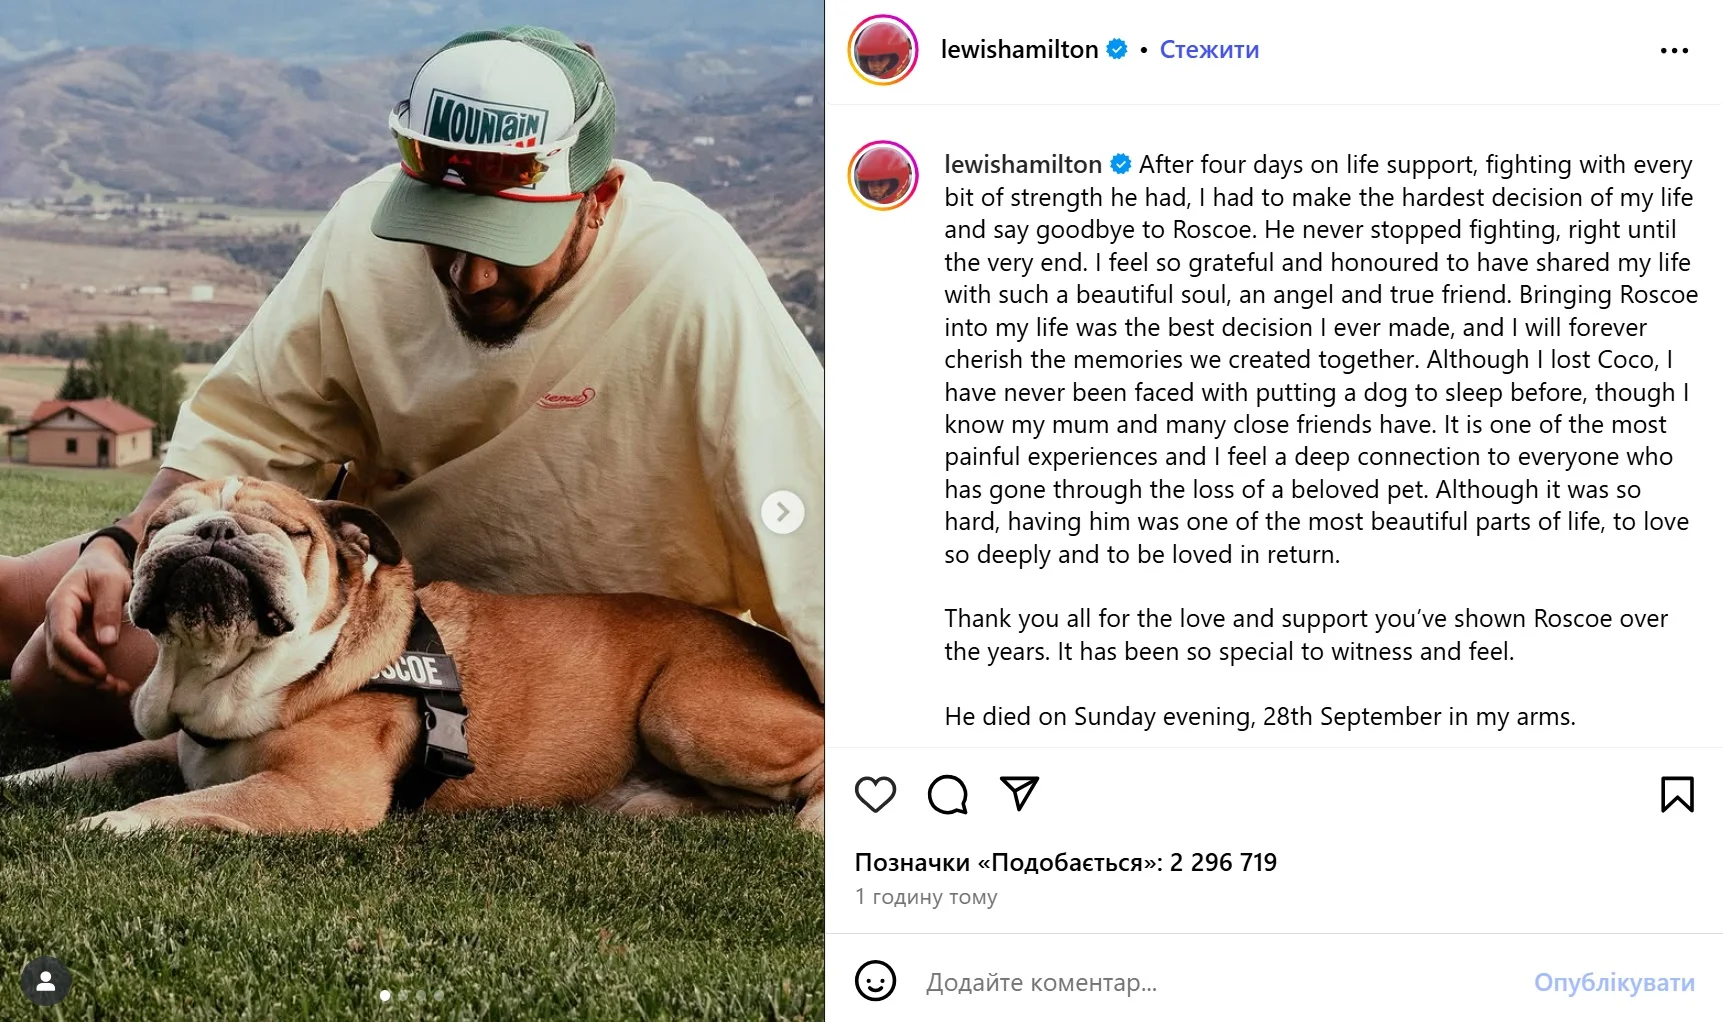Viewport: 1723px width, 1022px height.
Task: Click verified badge next to header username
Action: pos(1117,49)
